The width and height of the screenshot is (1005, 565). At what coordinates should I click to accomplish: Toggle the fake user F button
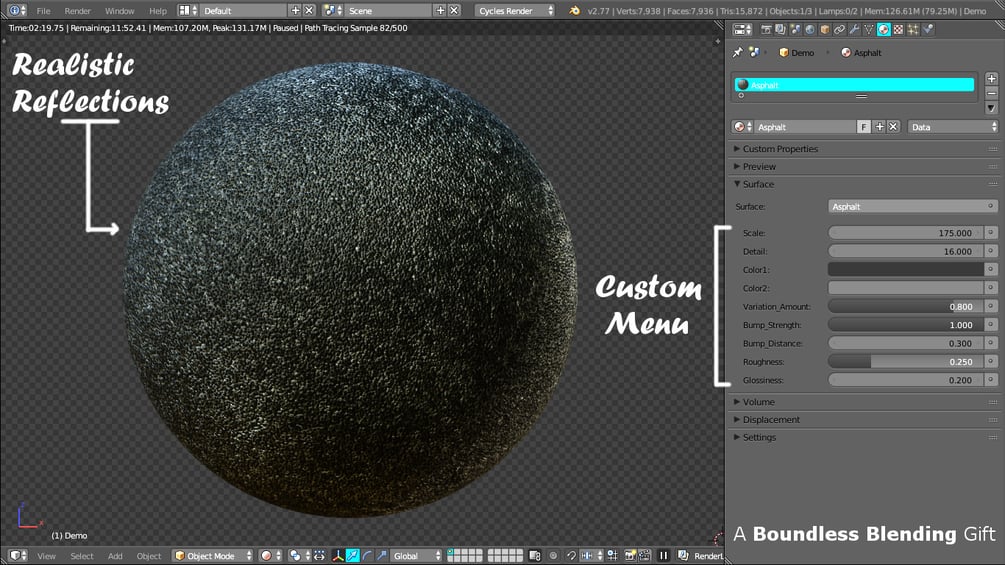(x=864, y=127)
